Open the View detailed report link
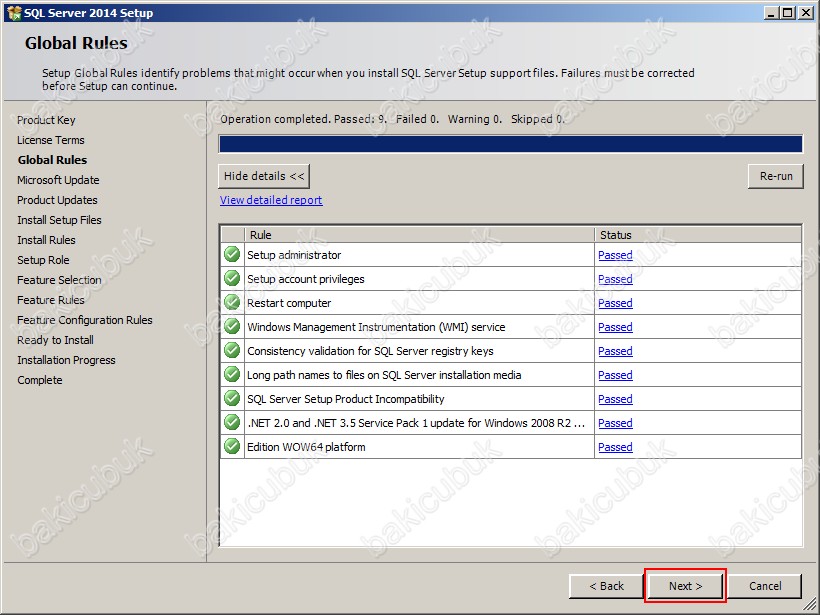820x615 pixels. pos(271,200)
